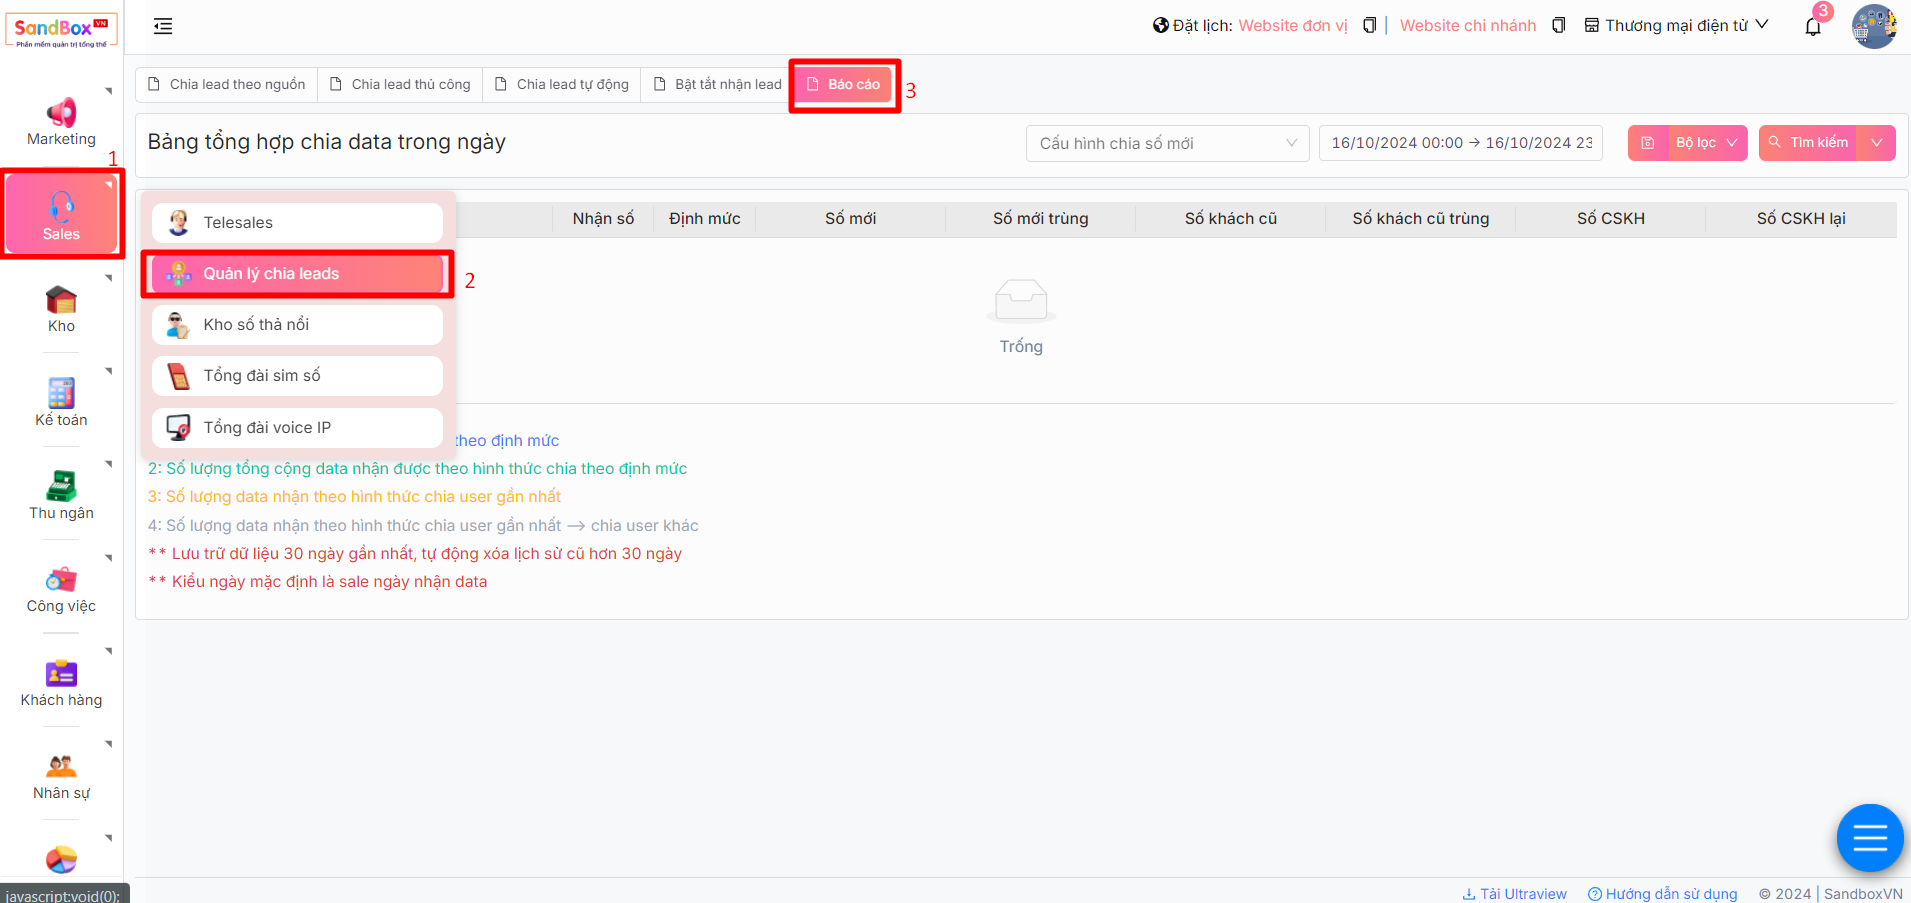Open the Thu ngân cashier module

pos(61,494)
